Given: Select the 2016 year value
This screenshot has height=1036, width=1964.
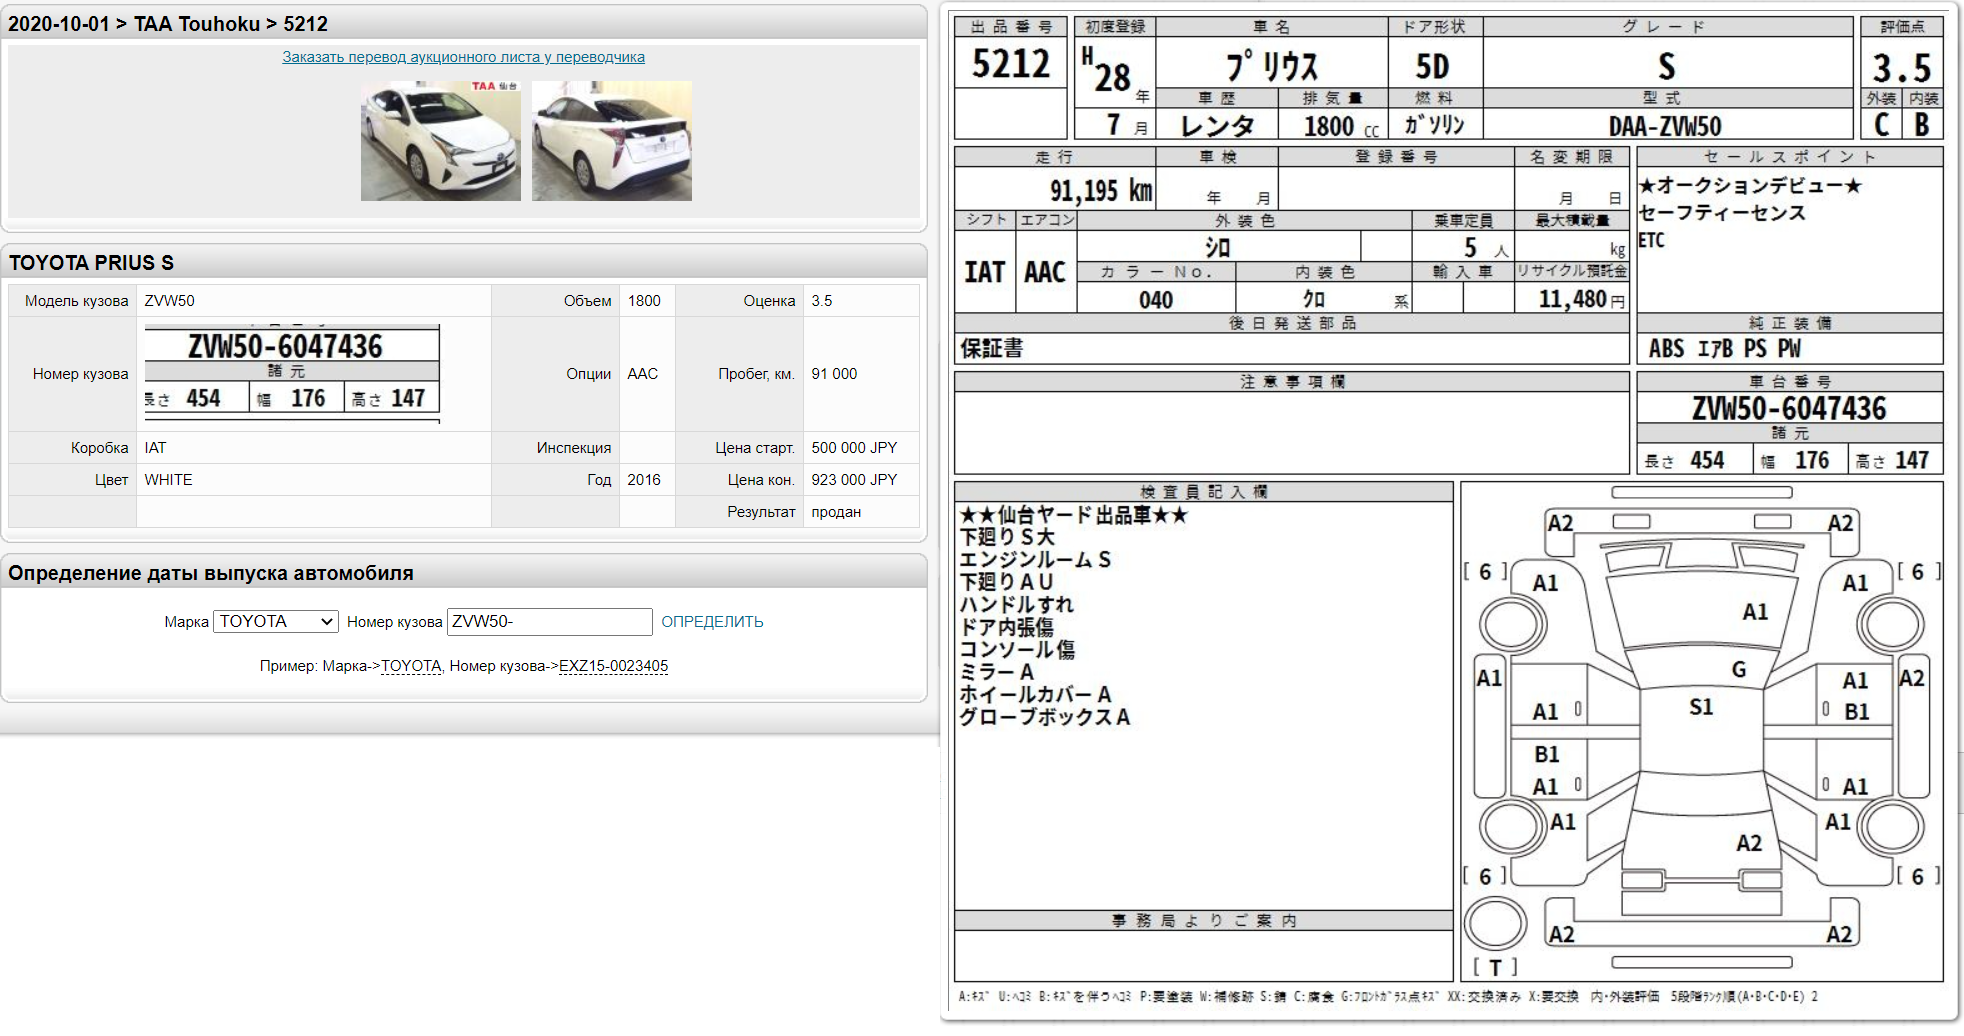Looking at the screenshot, I should (x=644, y=480).
